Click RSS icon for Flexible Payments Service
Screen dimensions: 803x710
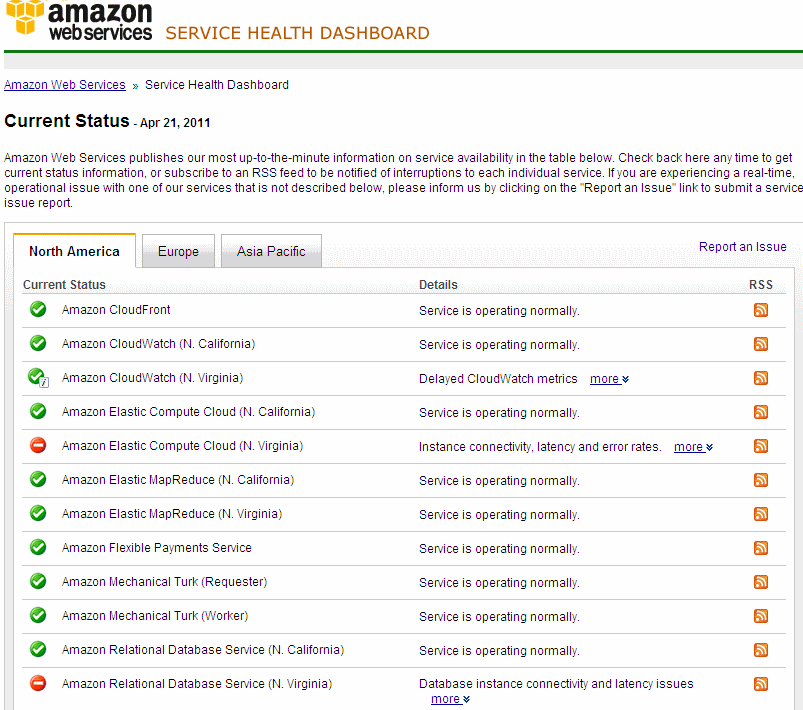pos(761,548)
